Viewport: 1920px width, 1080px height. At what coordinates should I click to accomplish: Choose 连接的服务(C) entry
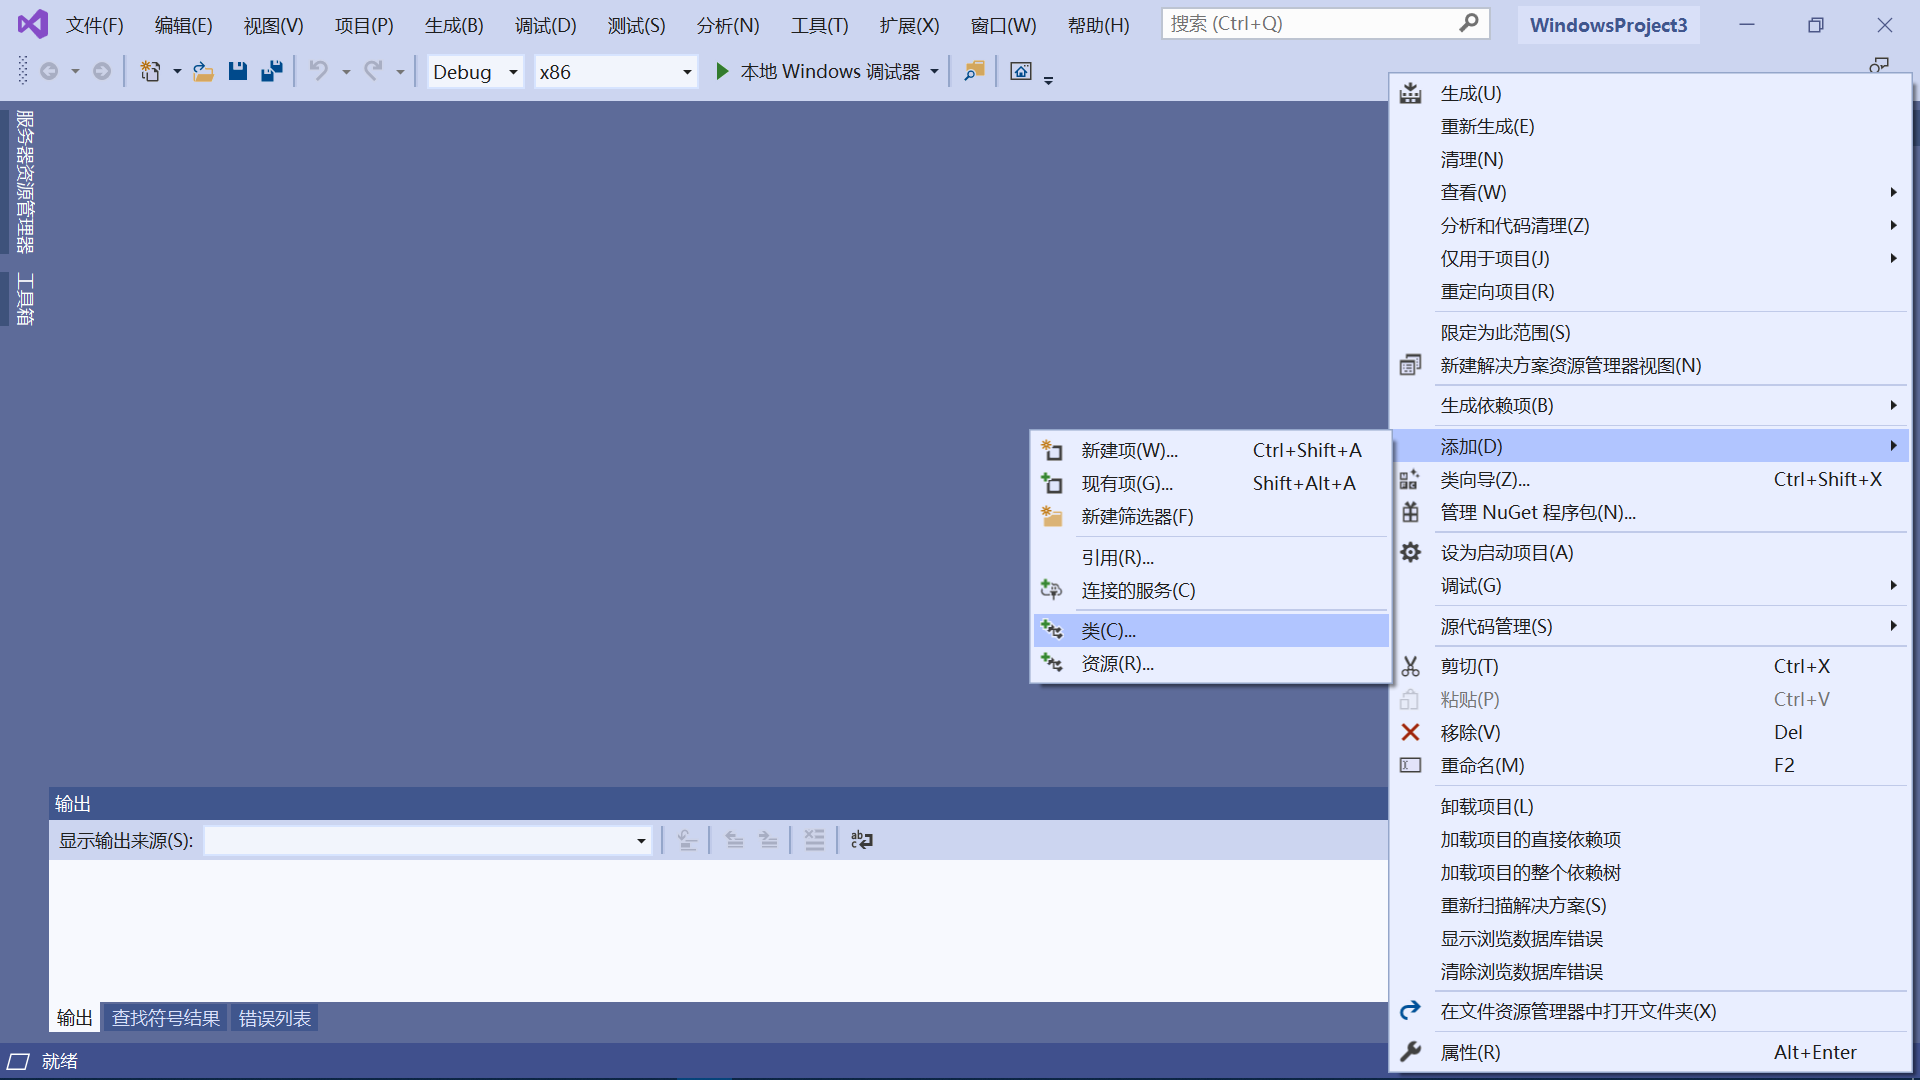1210,591
